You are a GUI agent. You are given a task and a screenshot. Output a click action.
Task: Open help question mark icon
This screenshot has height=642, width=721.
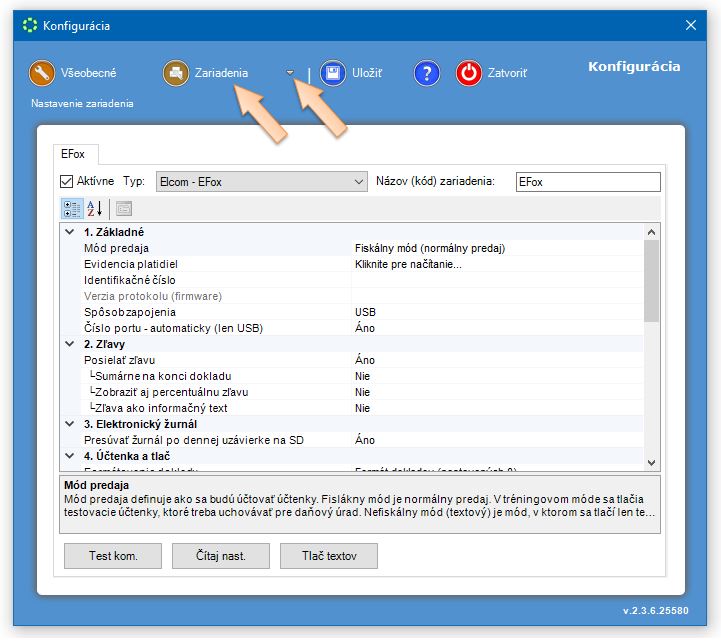coord(427,73)
